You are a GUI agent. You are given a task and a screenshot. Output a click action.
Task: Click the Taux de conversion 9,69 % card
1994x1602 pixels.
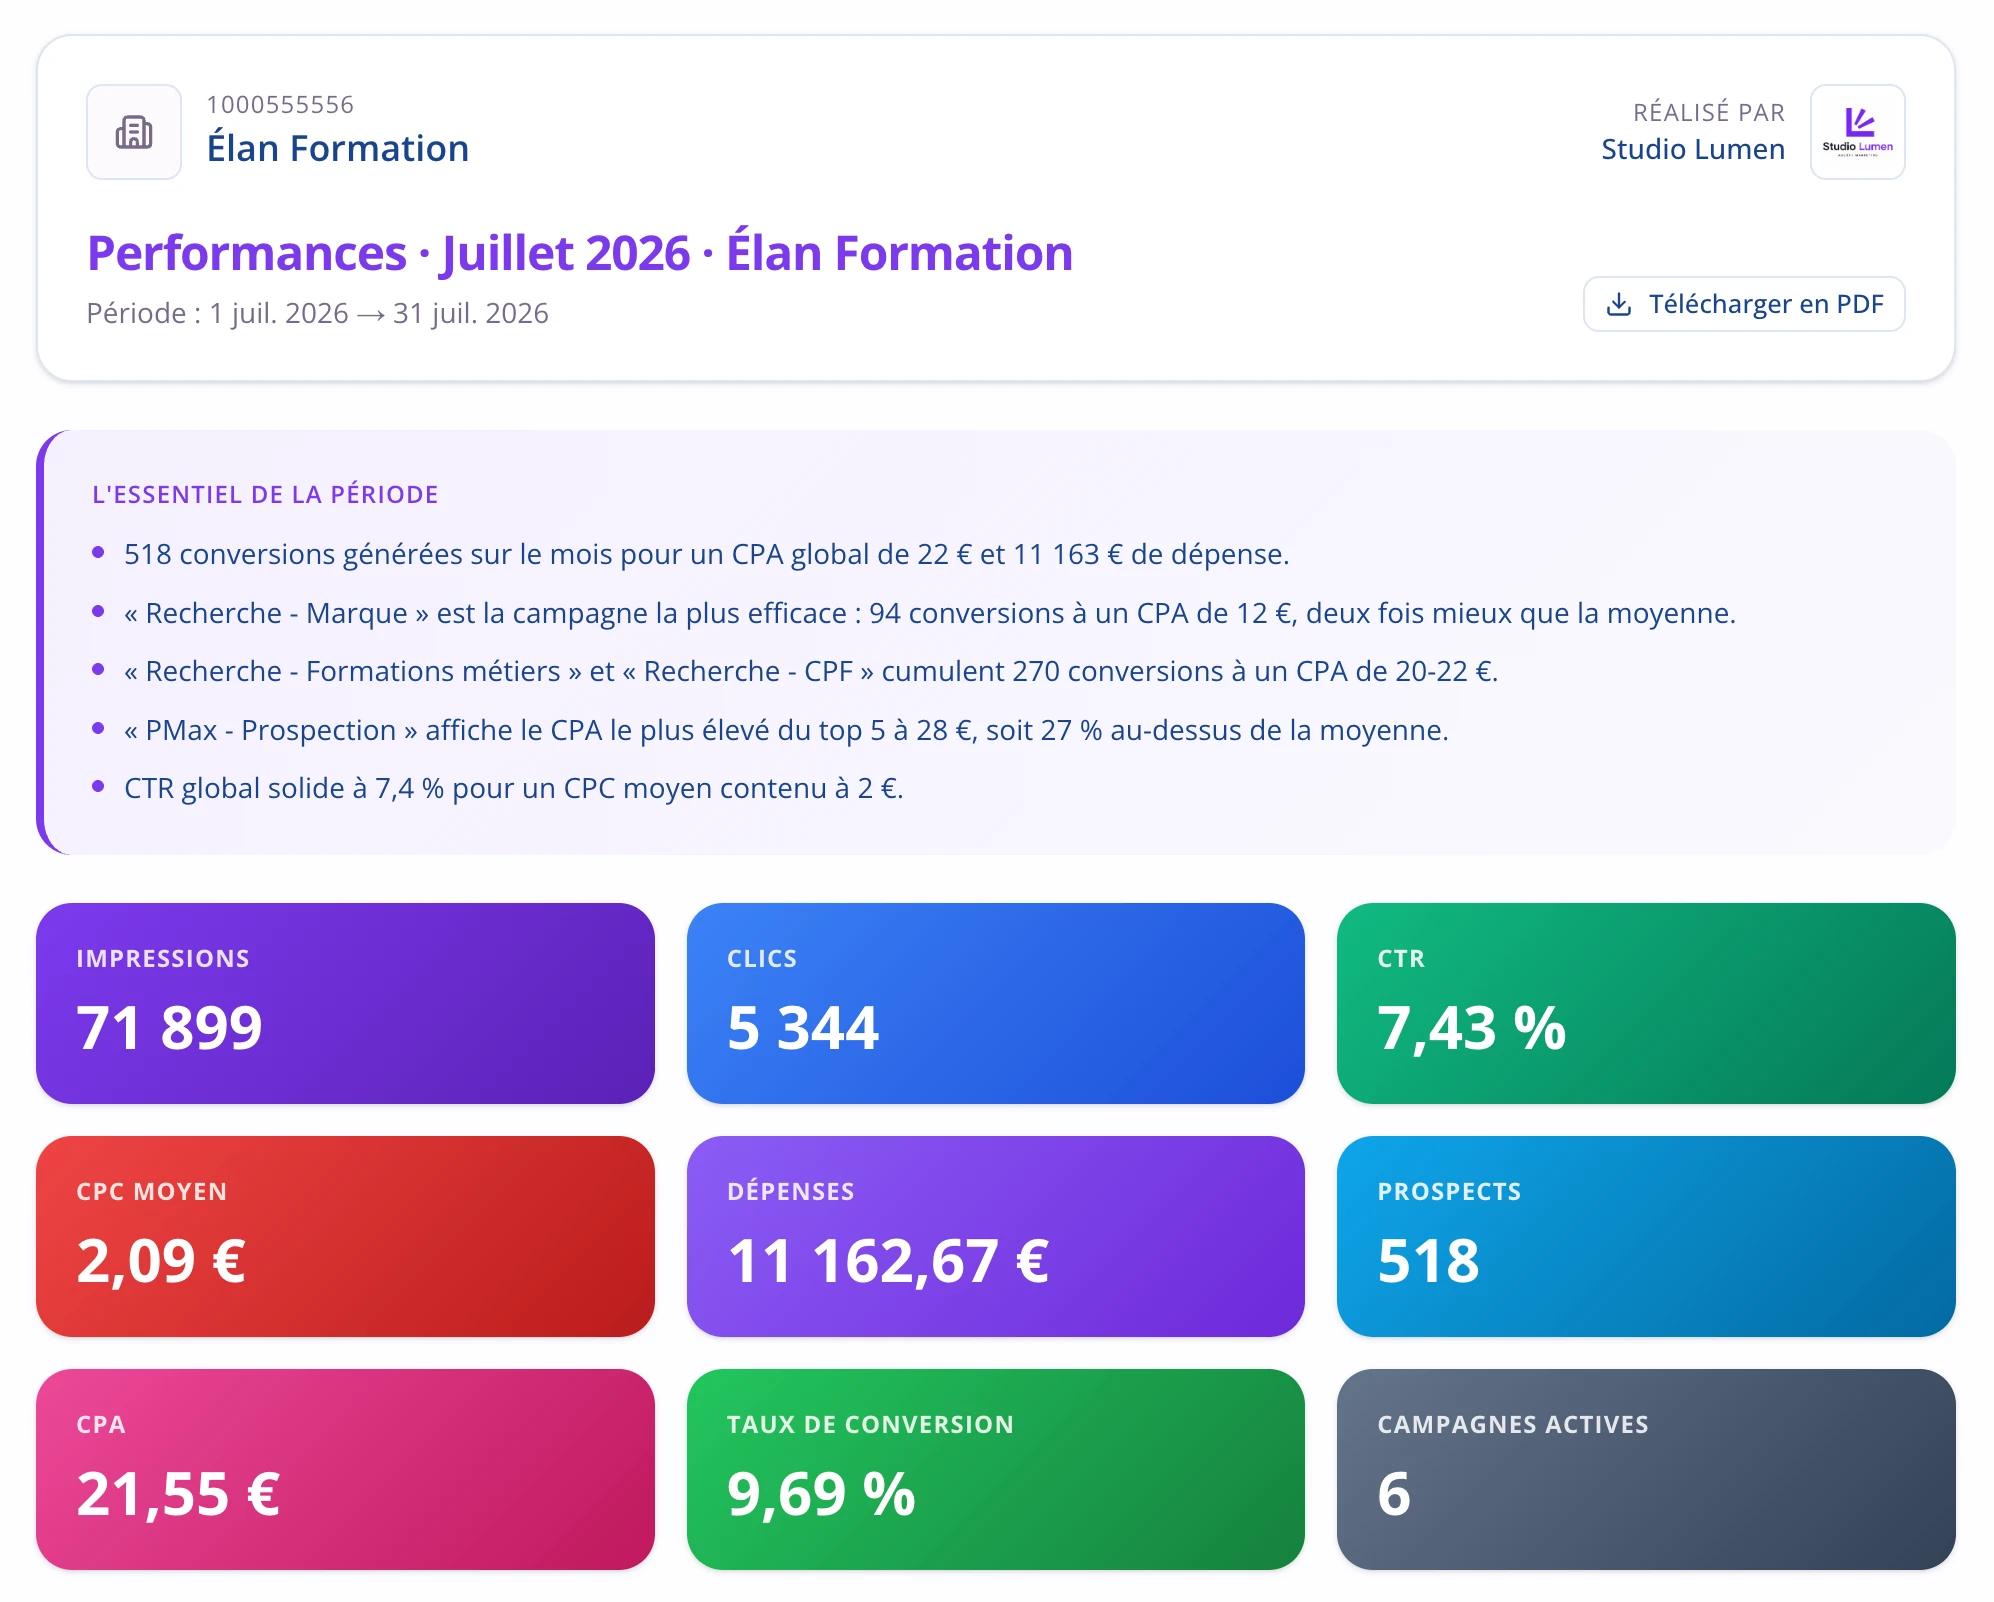[x=995, y=1469]
